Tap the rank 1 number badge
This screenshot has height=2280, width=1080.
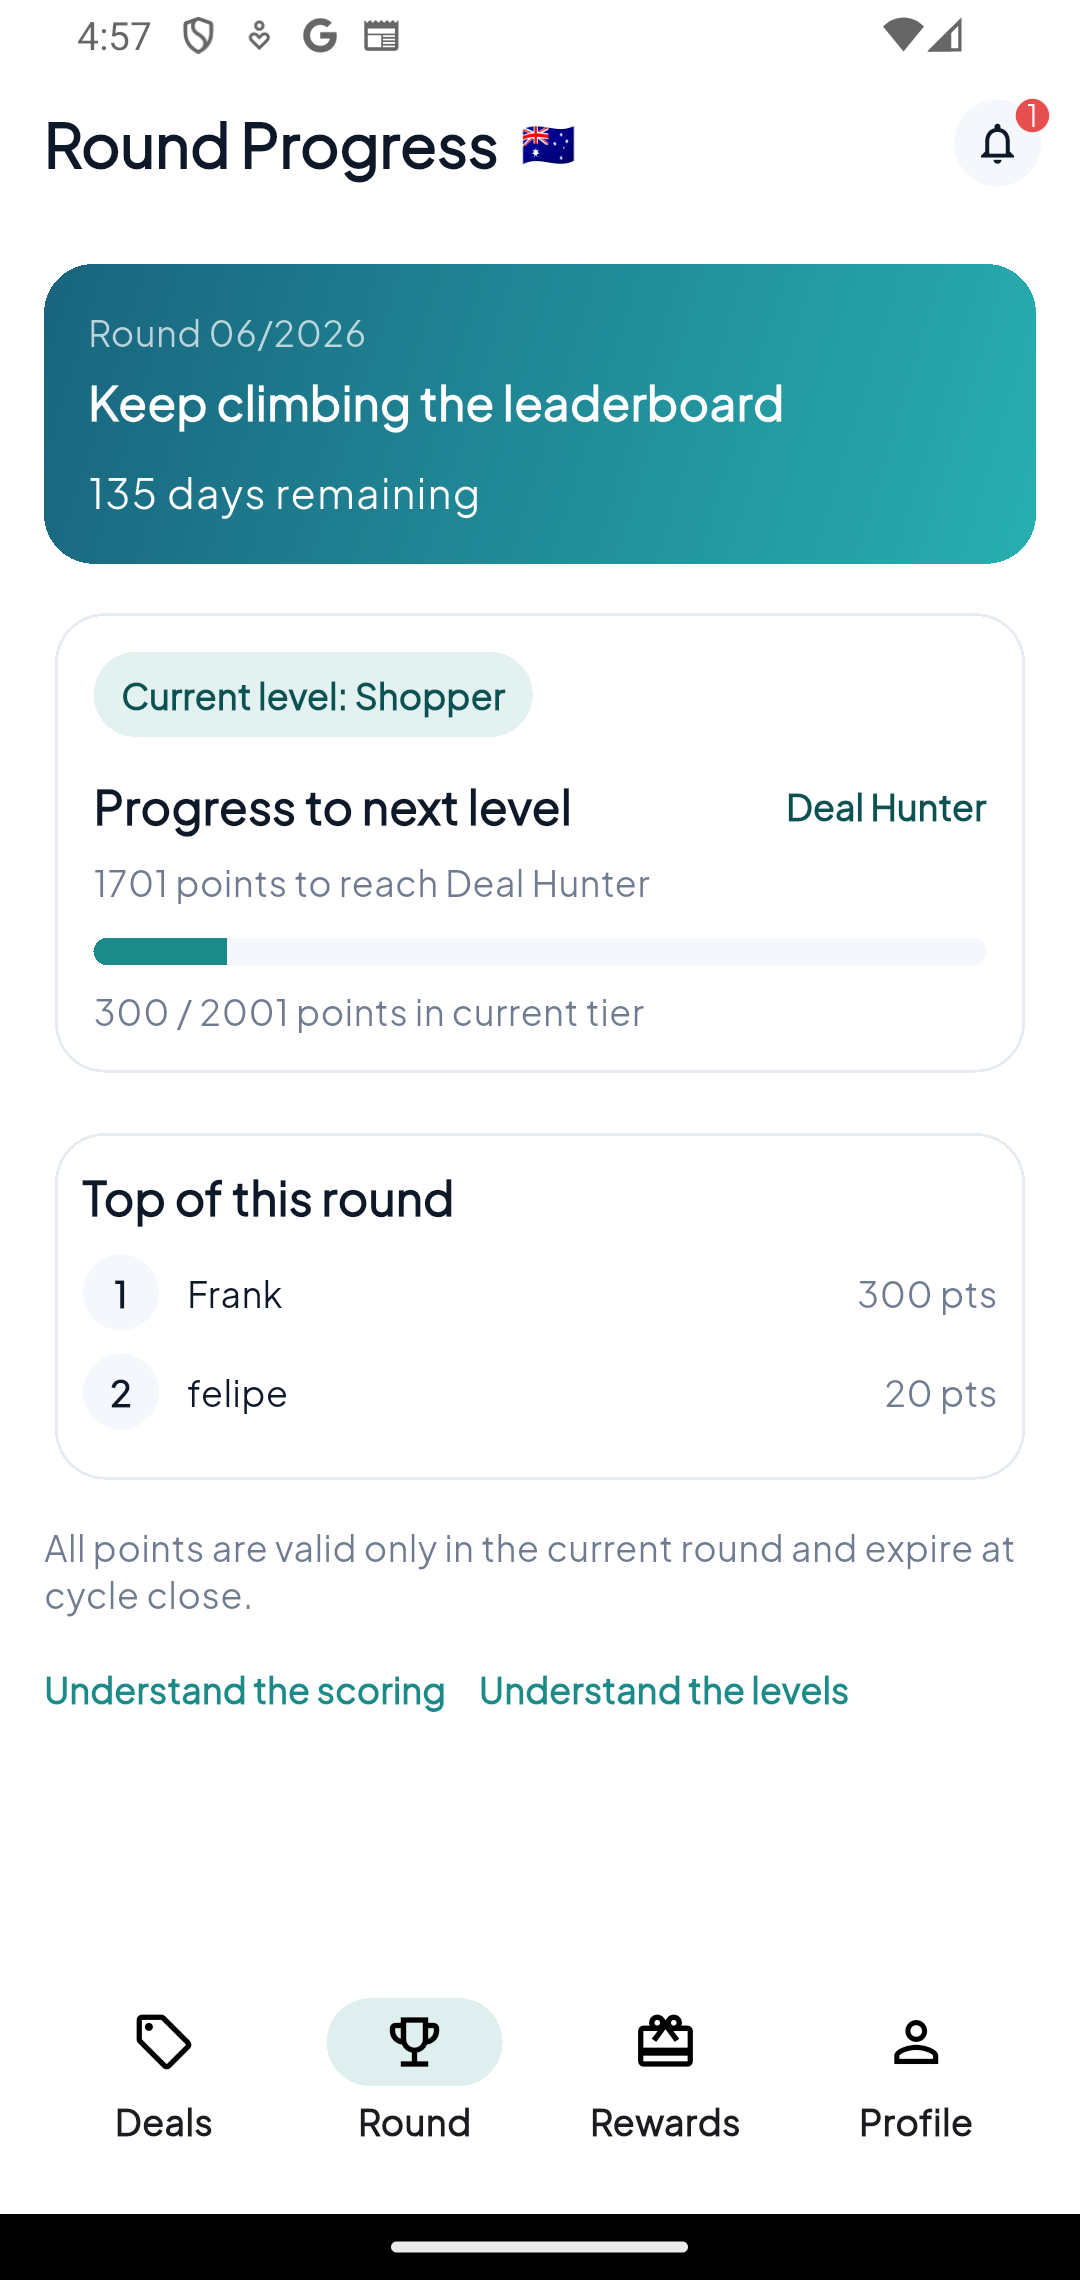click(121, 1293)
